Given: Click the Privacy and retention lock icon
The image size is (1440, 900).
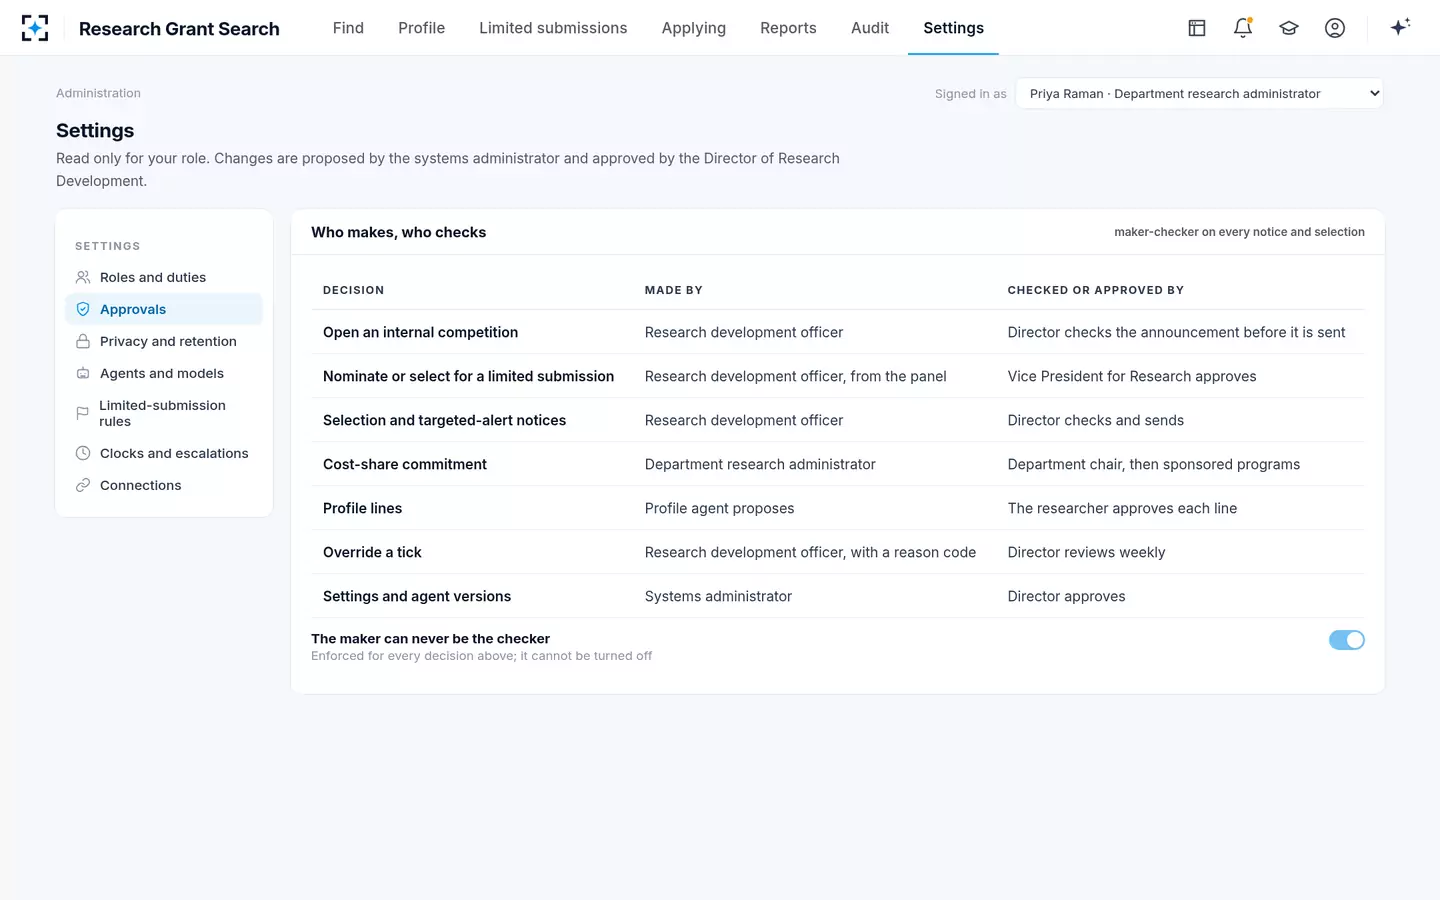Looking at the screenshot, I should click(83, 341).
